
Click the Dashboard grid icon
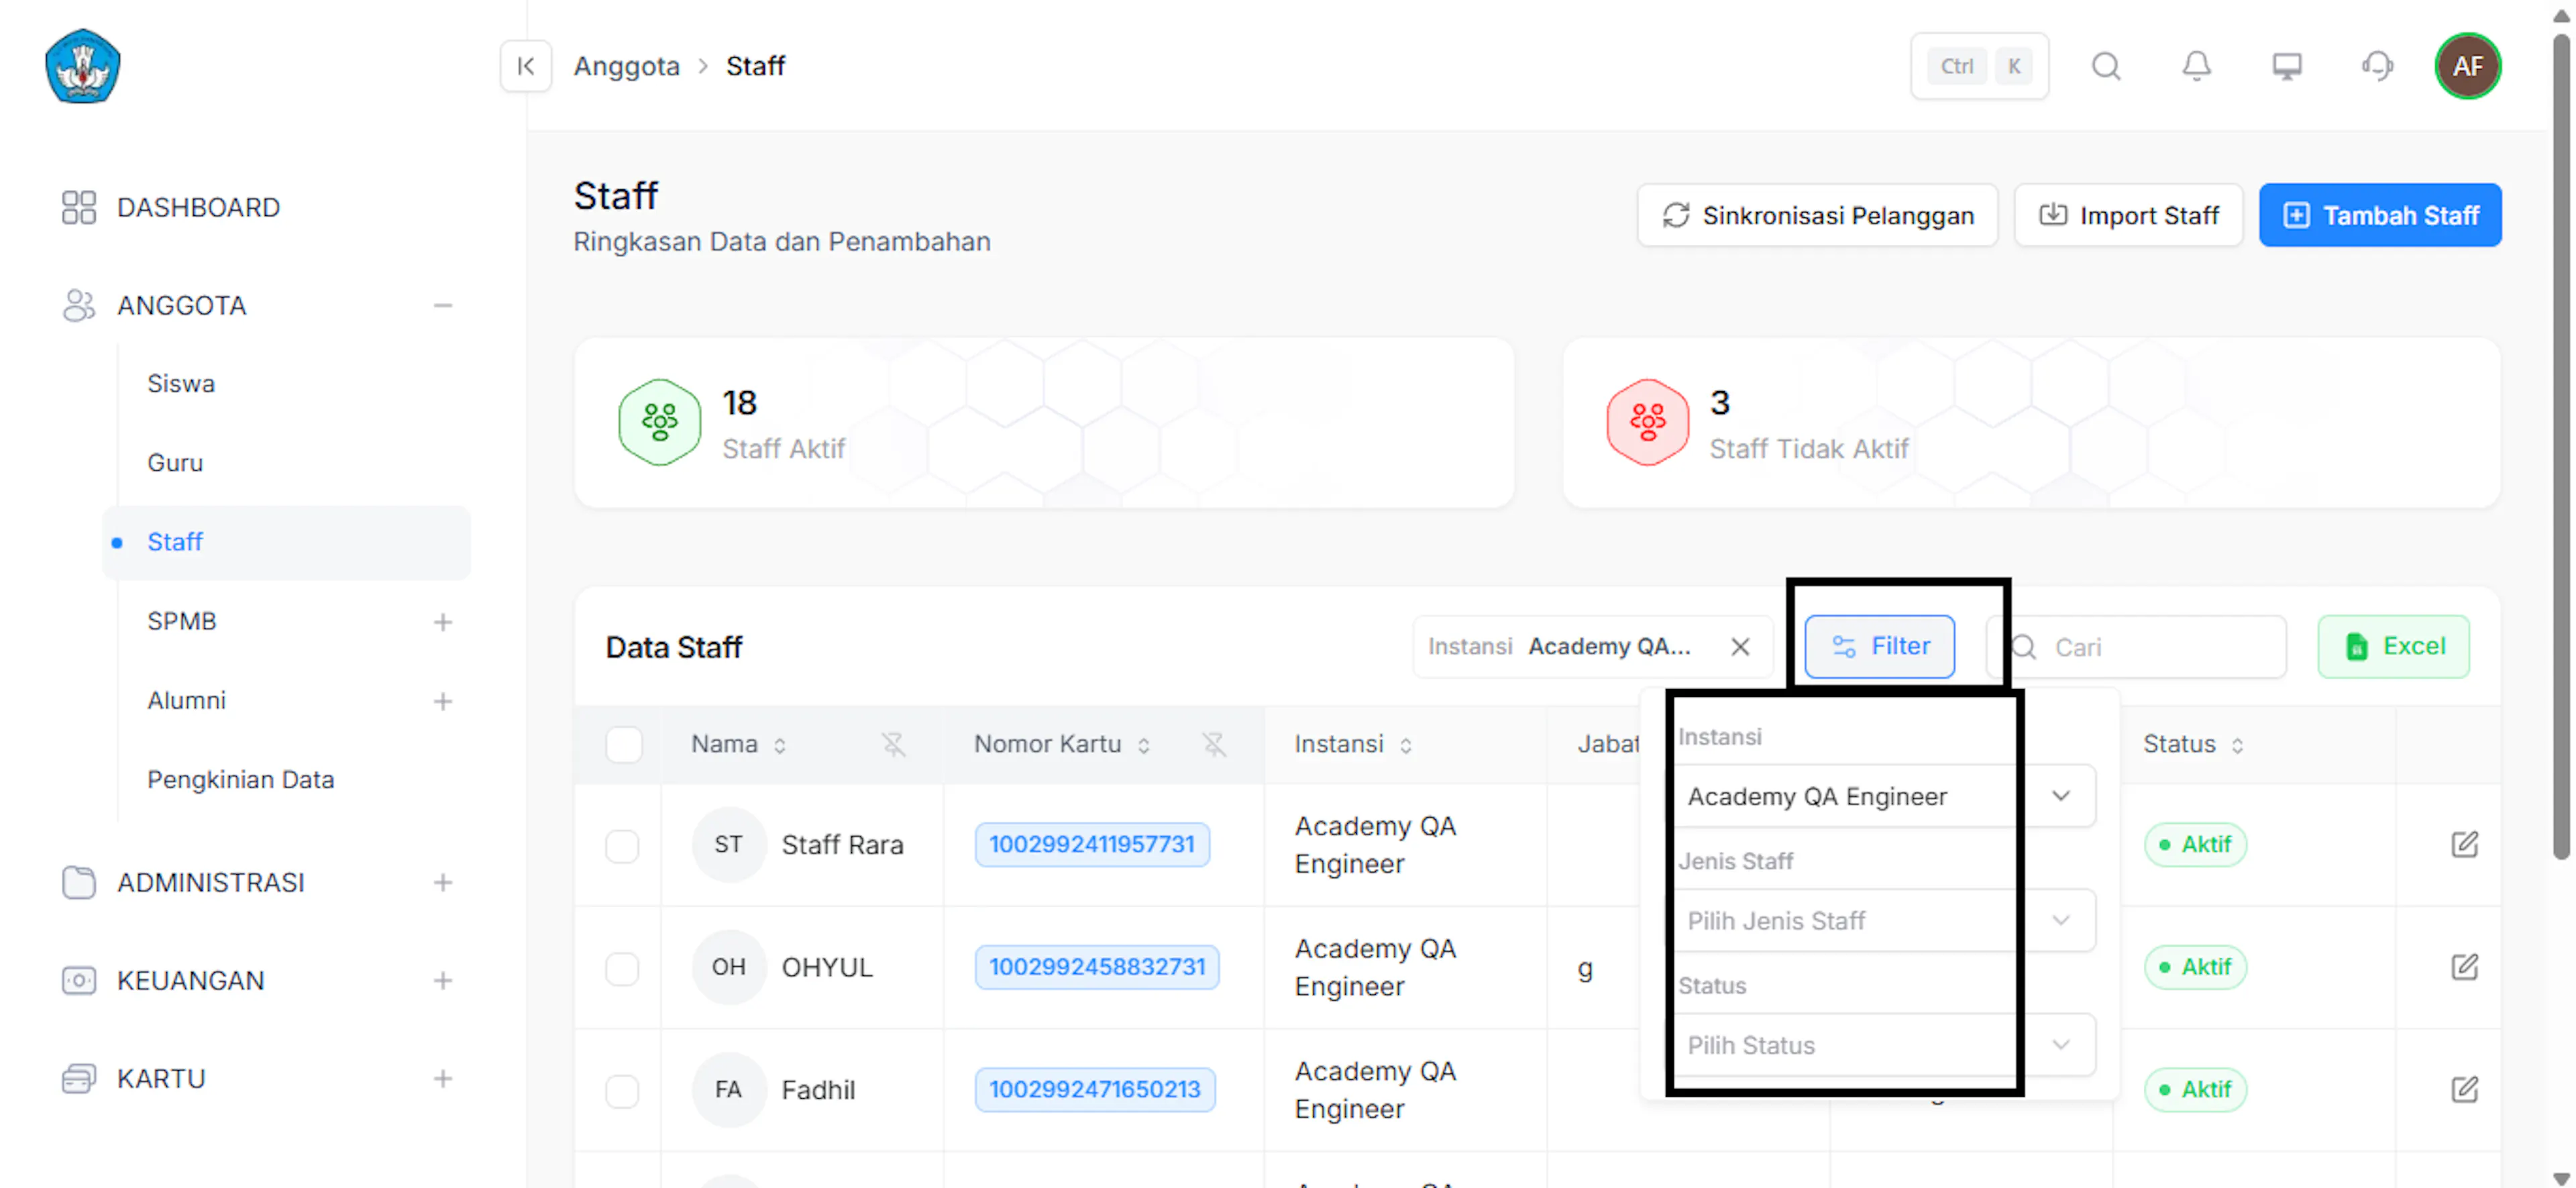pyautogui.click(x=78, y=207)
